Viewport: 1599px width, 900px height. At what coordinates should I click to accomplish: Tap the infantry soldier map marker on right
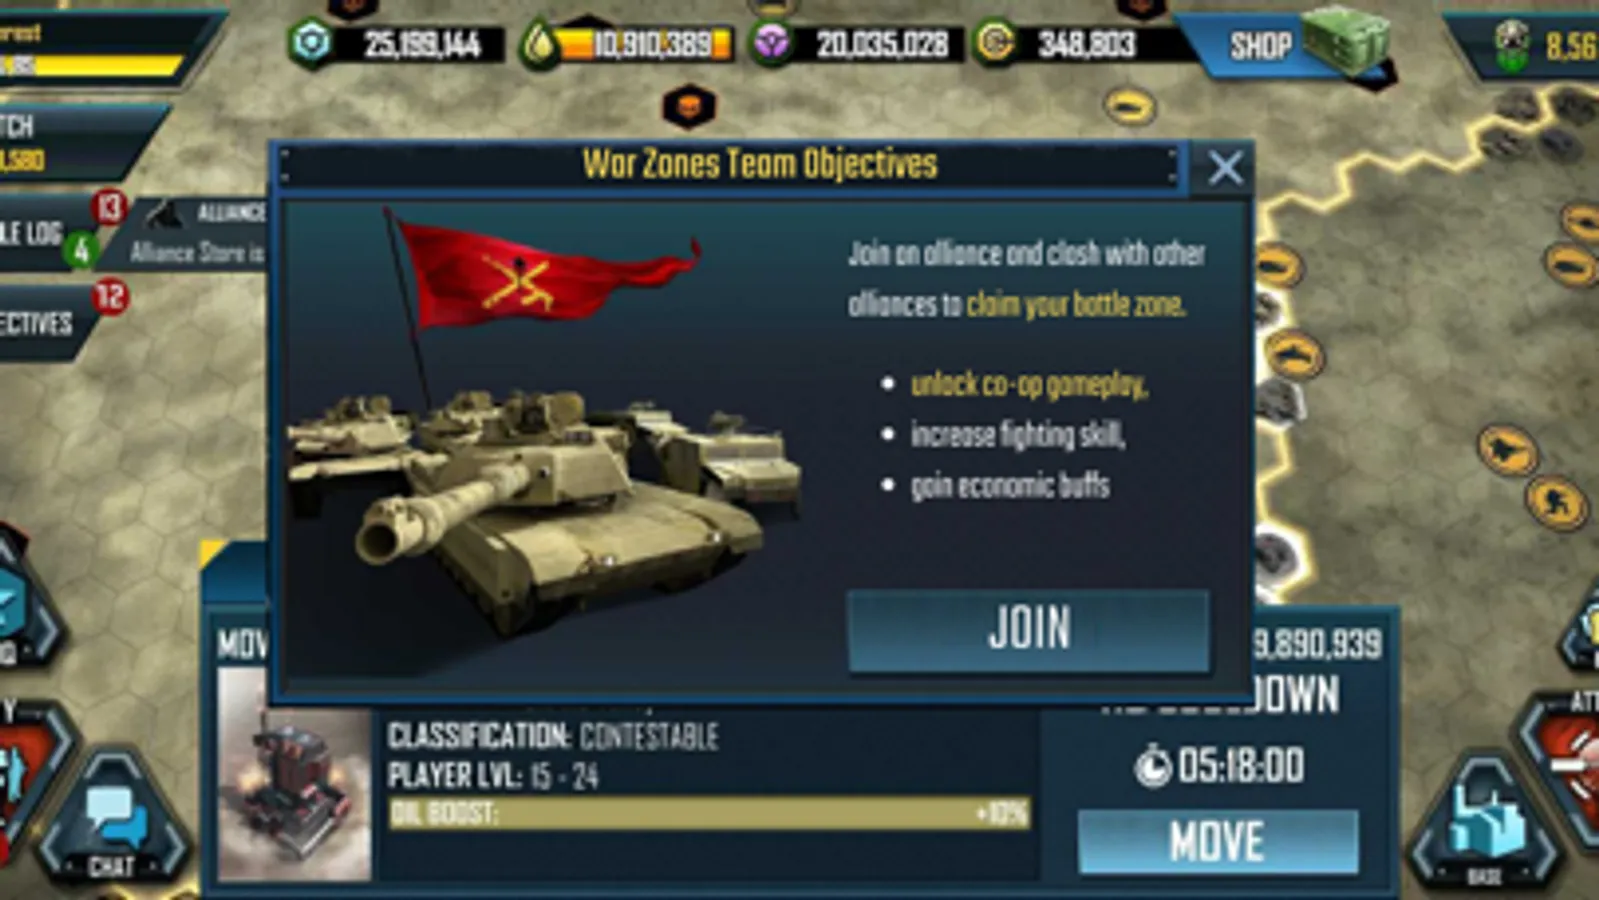(x=1557, y=502)
